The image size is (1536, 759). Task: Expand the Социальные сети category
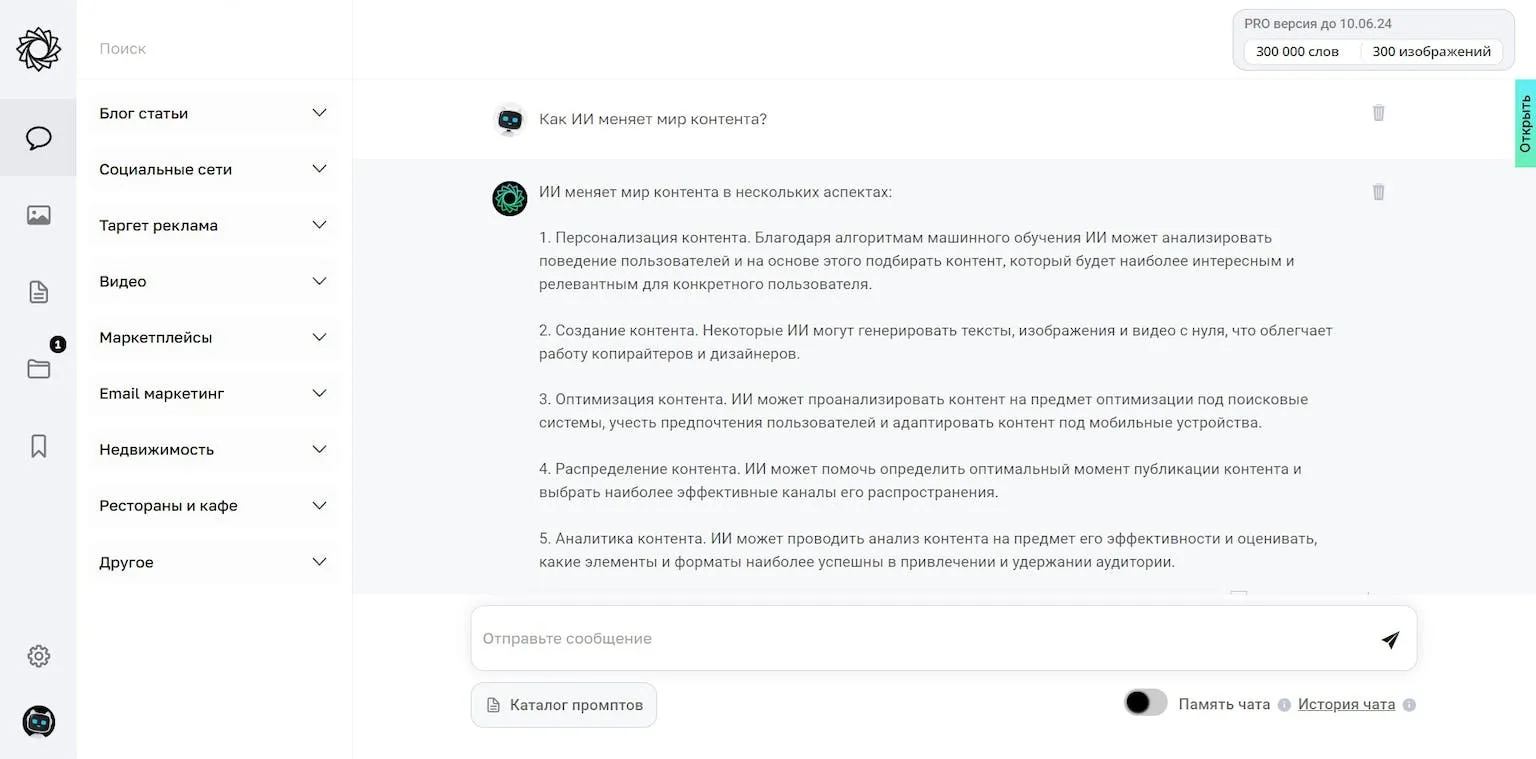tap(214, 169)
